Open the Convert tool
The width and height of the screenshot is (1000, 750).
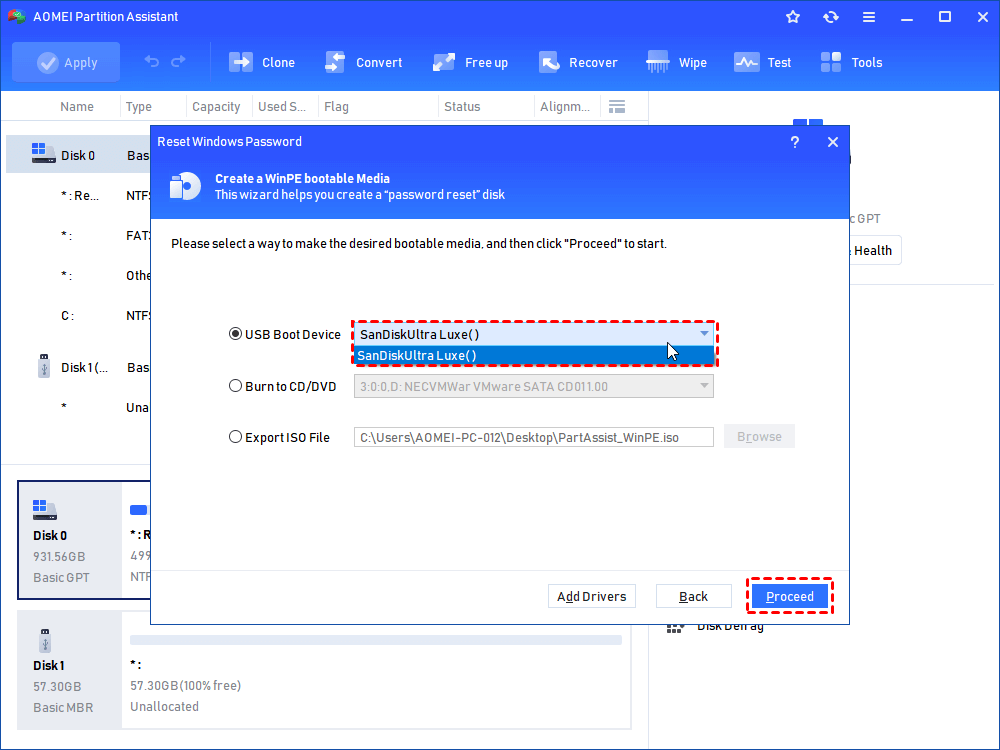click(335, 62)
